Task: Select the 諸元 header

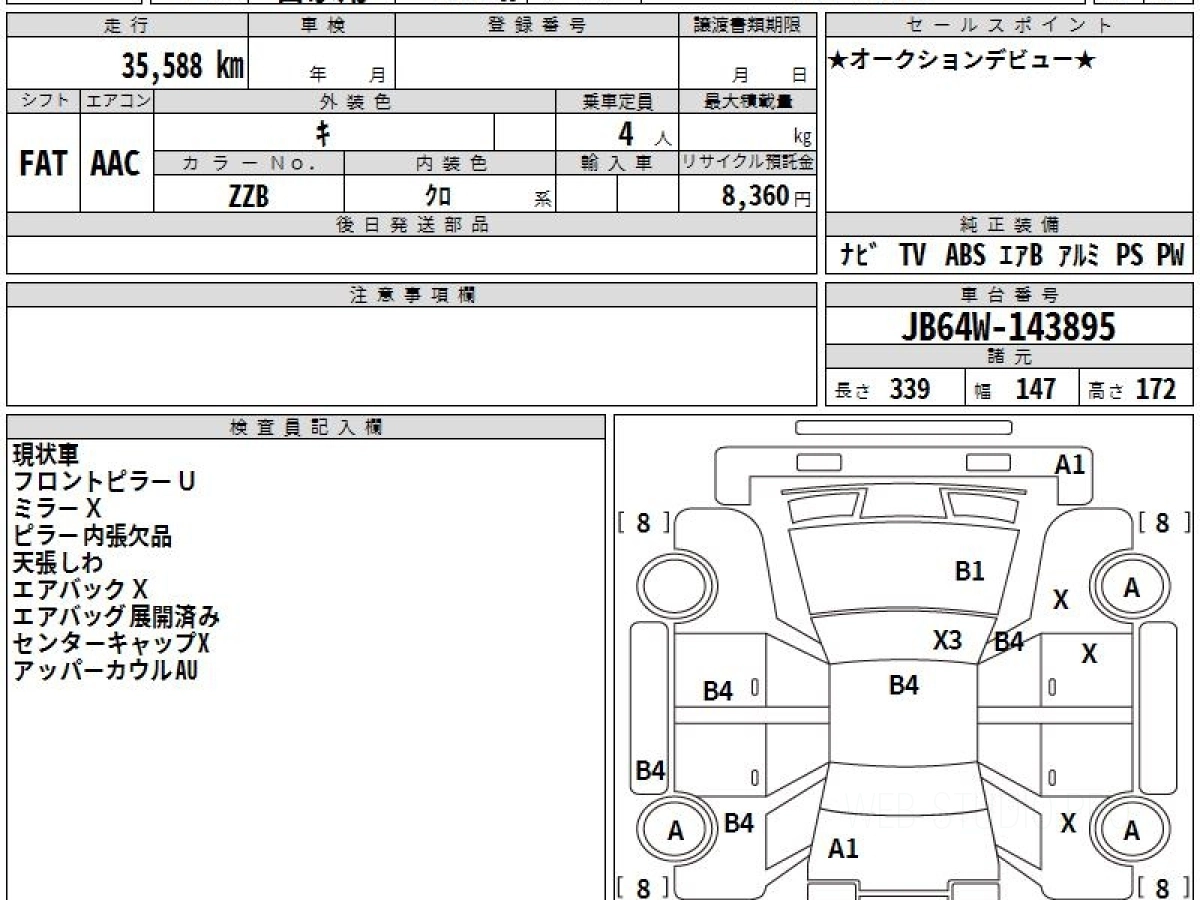Action: pyautogui.click(x=1010, y=357)
